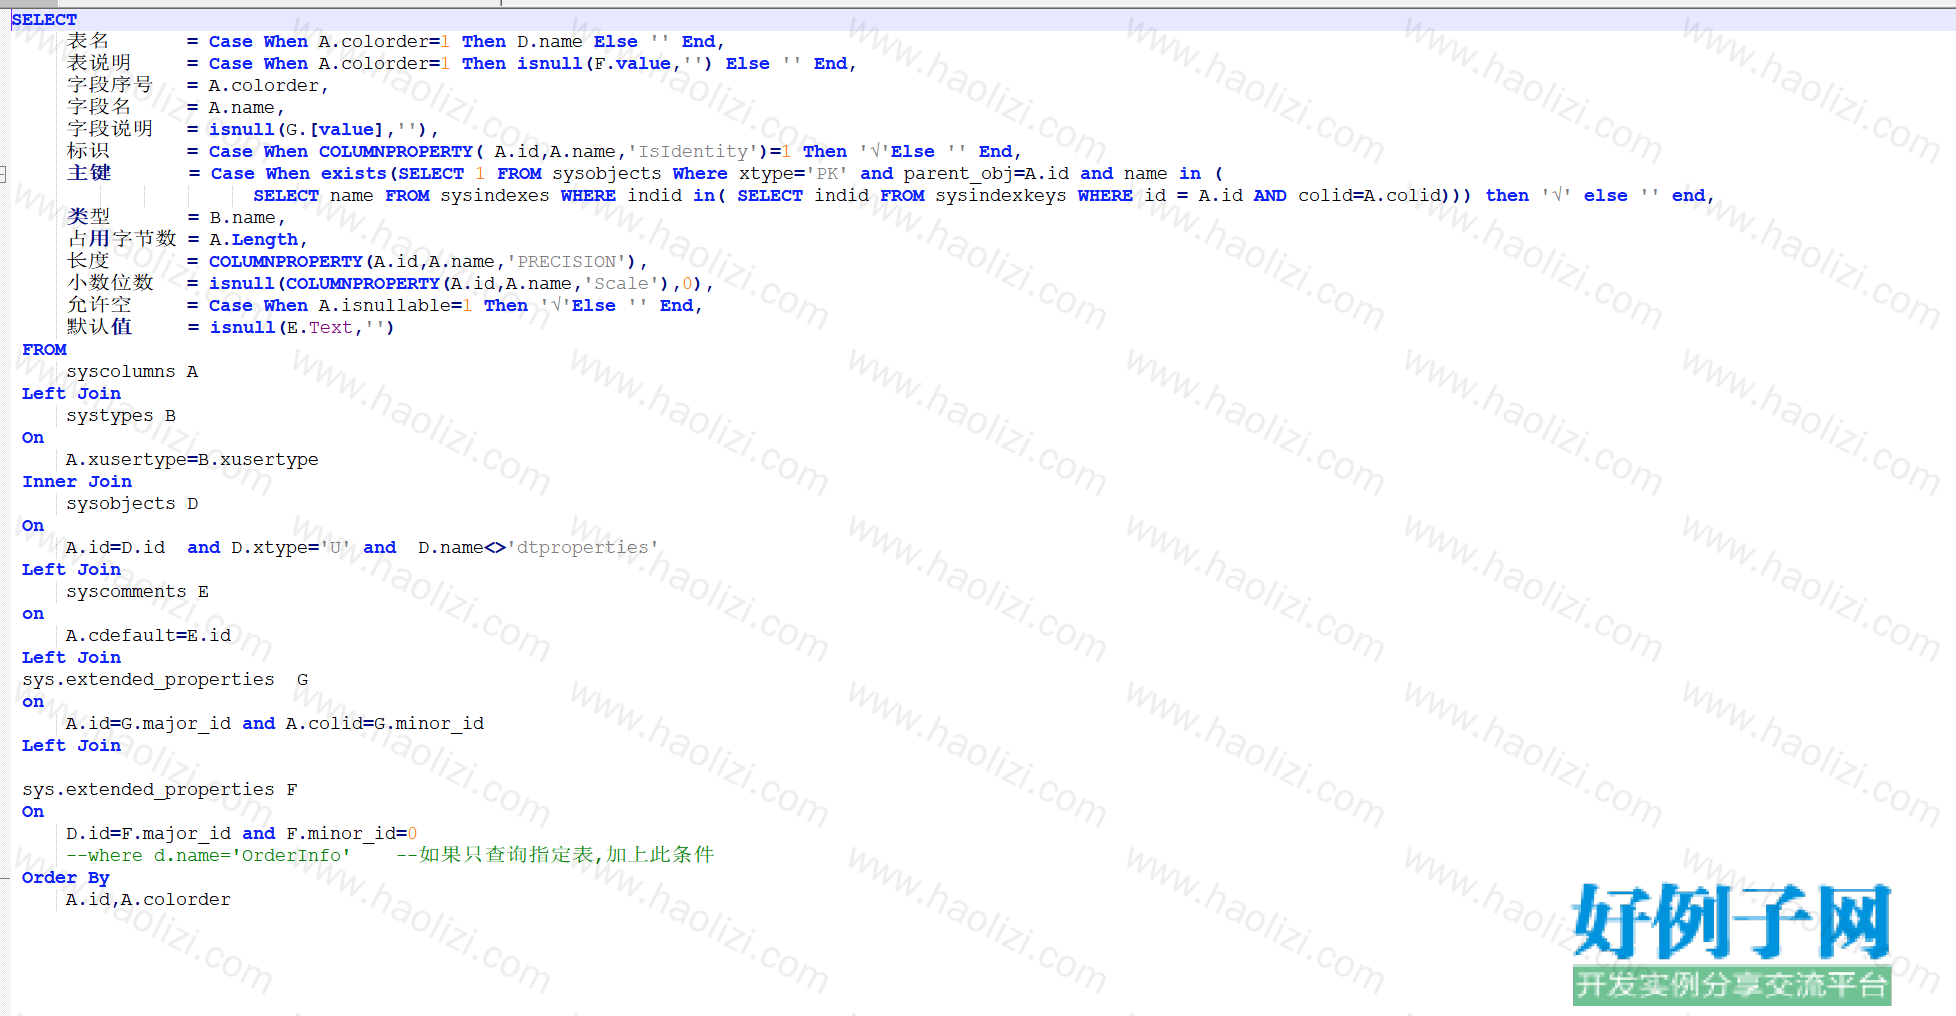1956x1016 pixels.
Task: Click D.xtype='U' condition
Action: coord(291,547)
